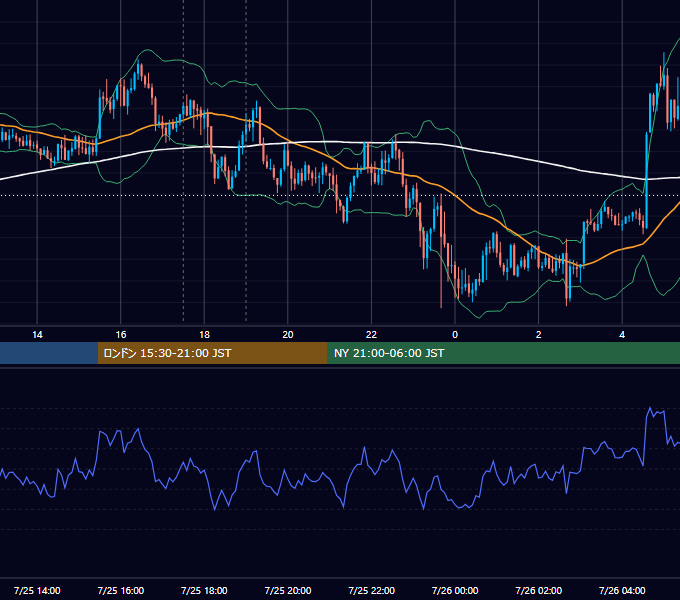Click hour label 14 on price chart axis
The height and width of the screenshot is (600, 680).
point(37,335)
